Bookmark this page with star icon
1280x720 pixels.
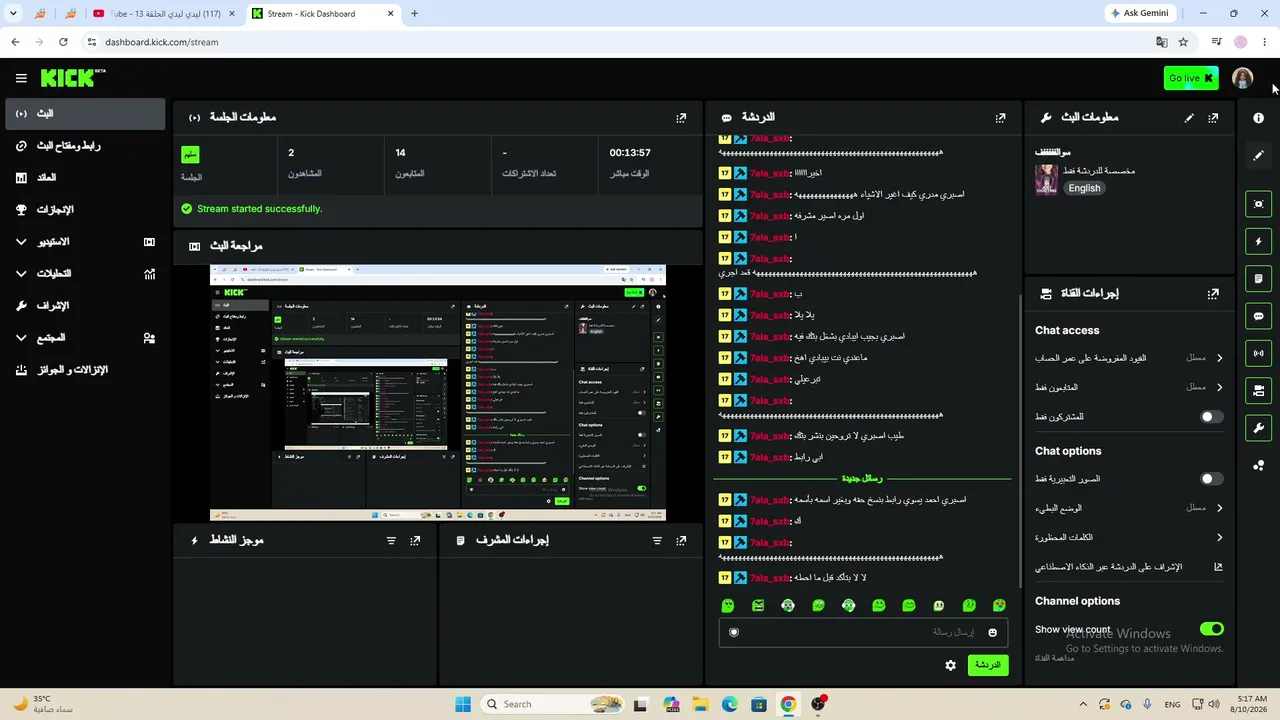(x=1183, y=42)
